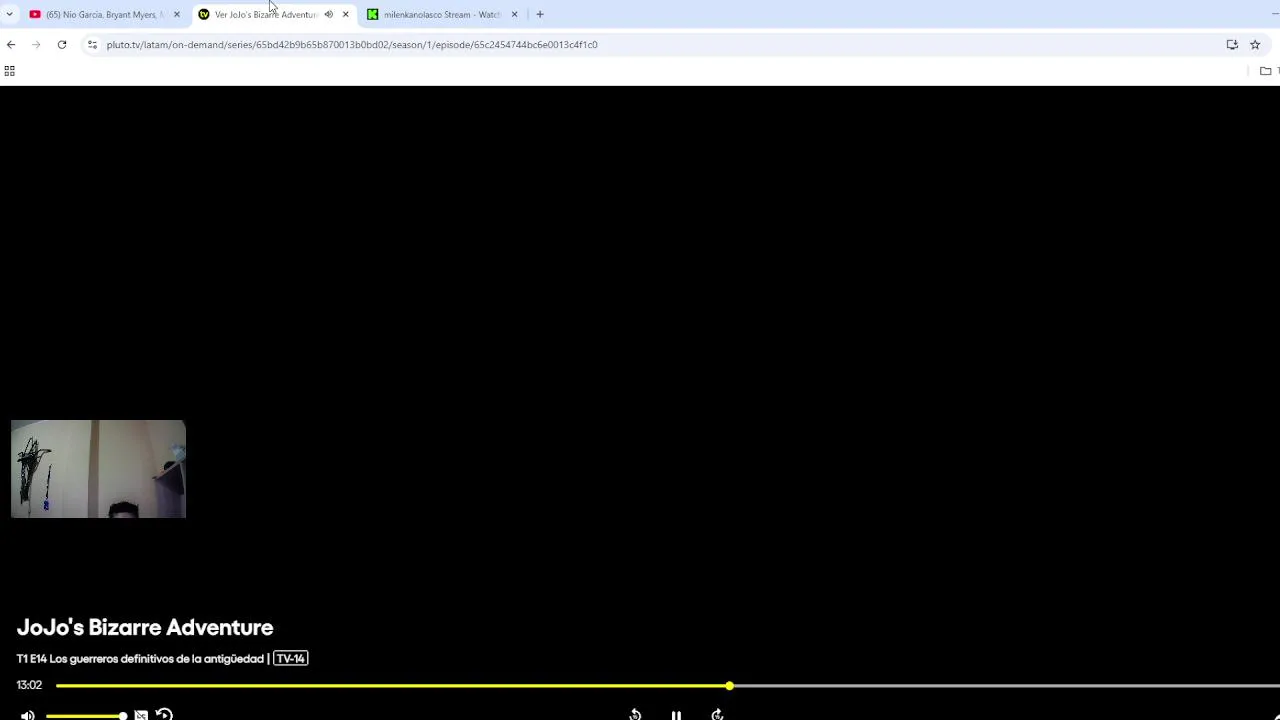Click the episode title Los guerreros definitivos
The width and height of the screenshot is (1280, 720).
pos(157,658)
